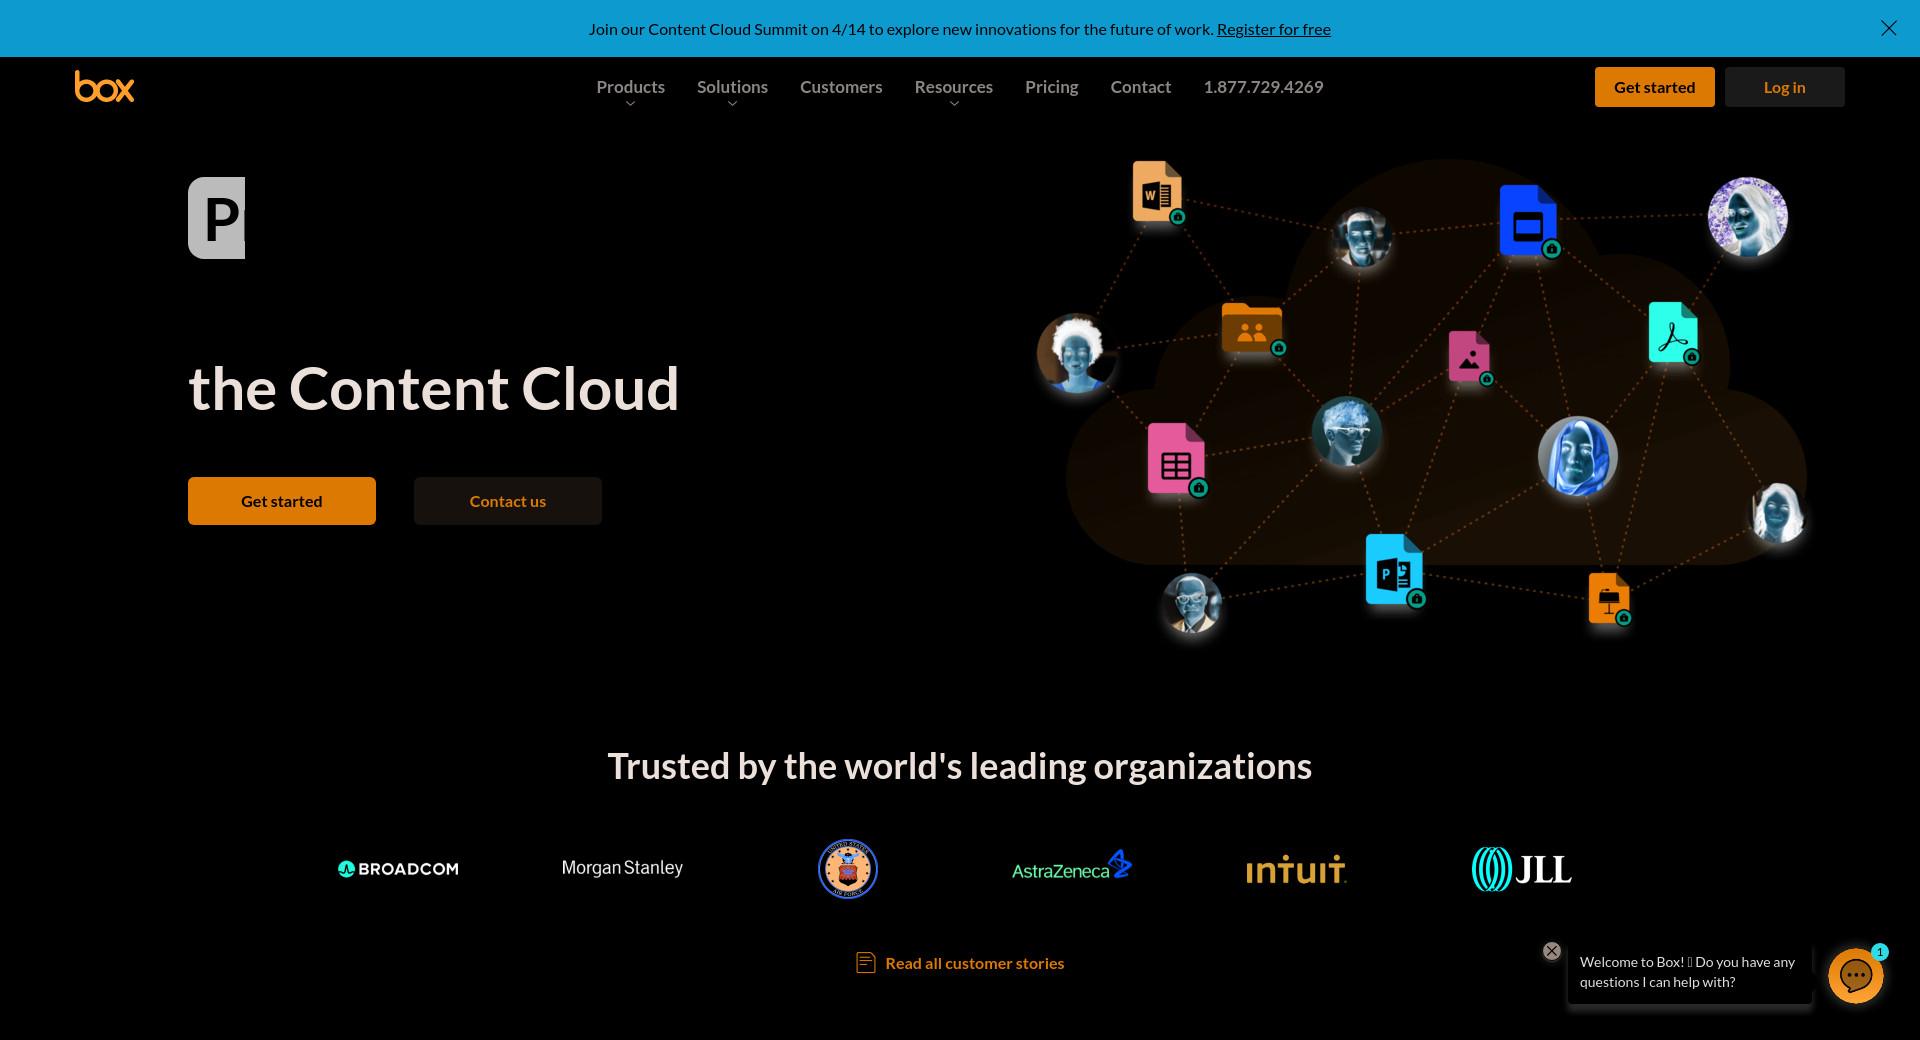Open the Customers nav item
This screenshot has width=1920, height=1040.
pos(841,87)
